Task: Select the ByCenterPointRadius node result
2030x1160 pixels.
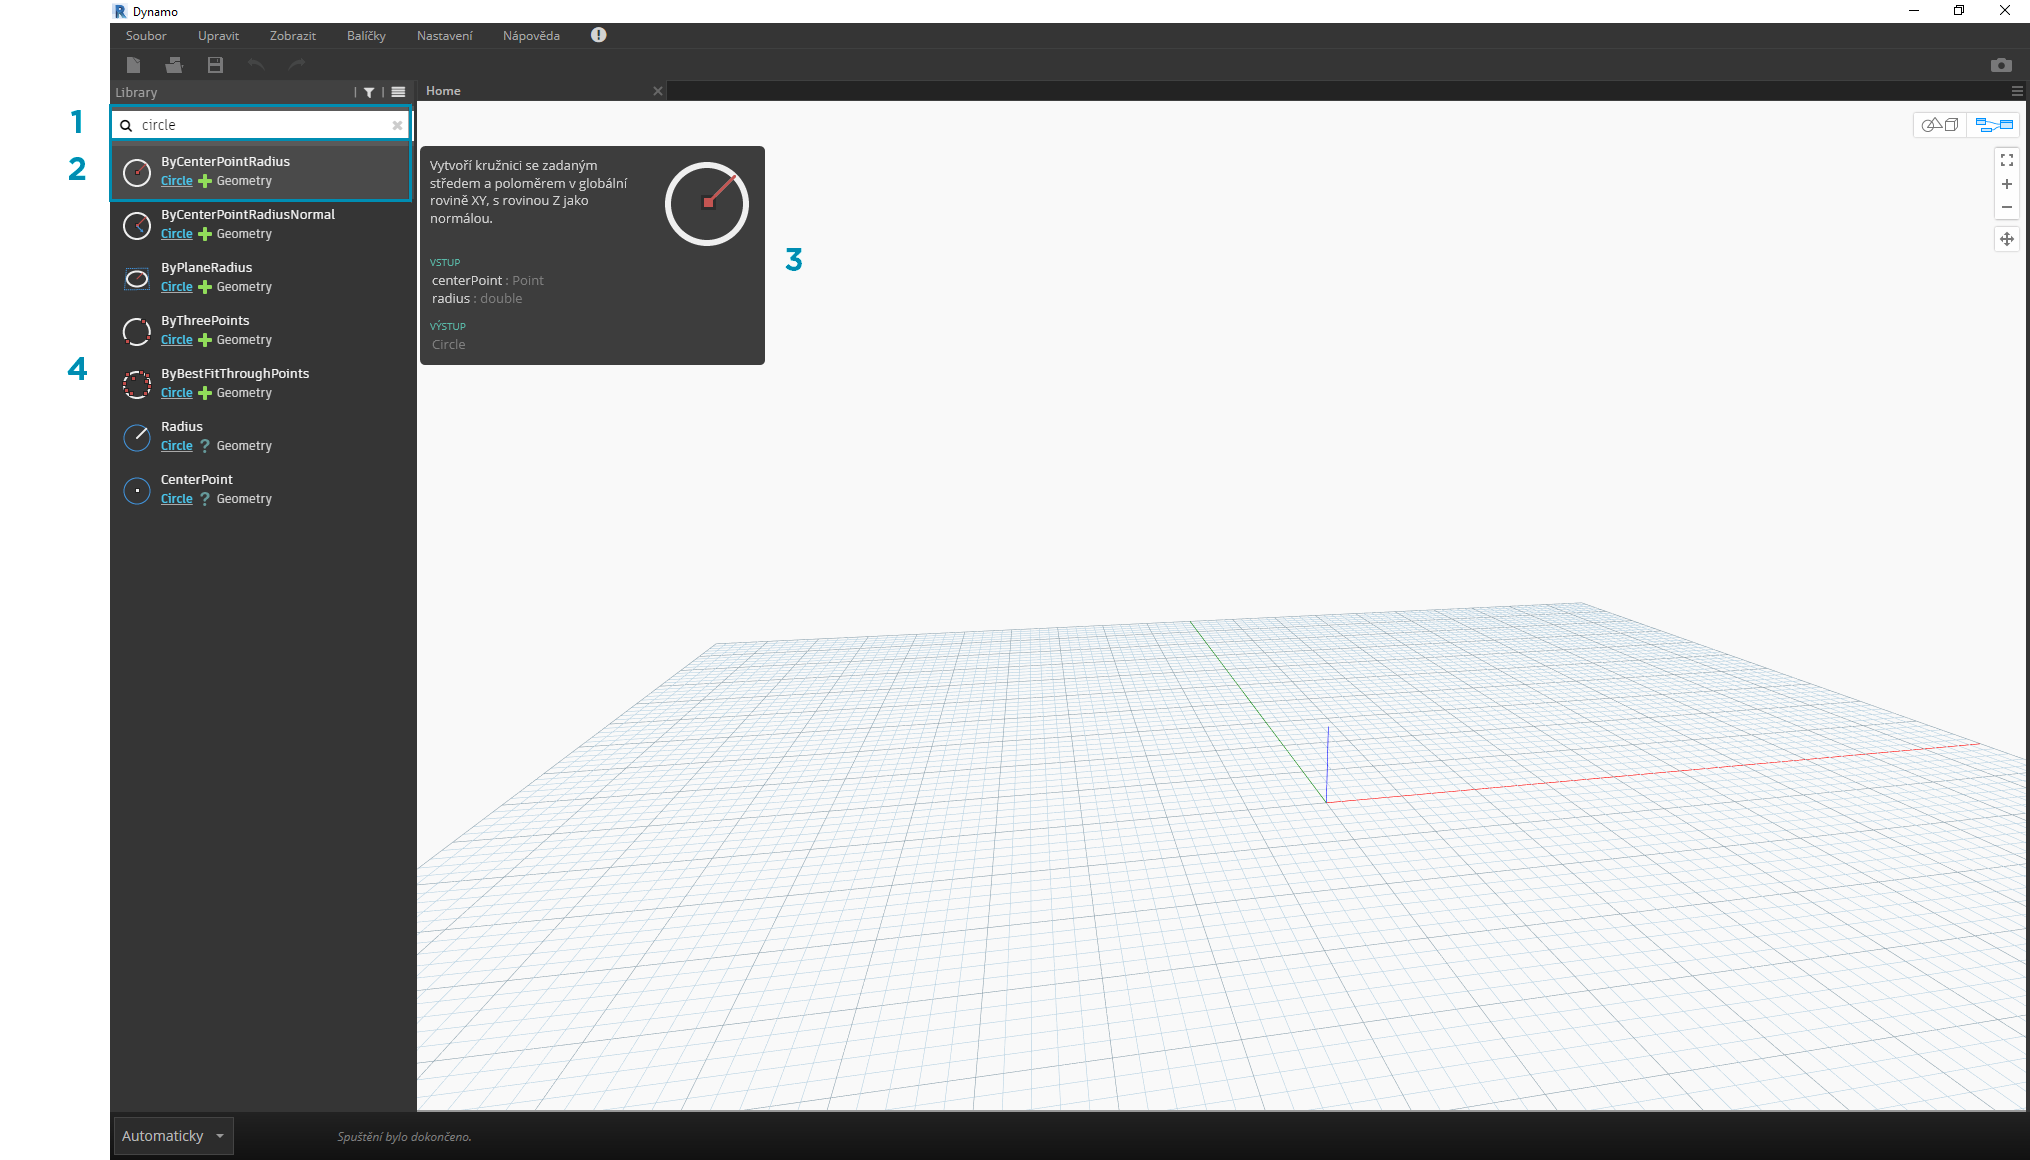Action: (x=260, y=171)
